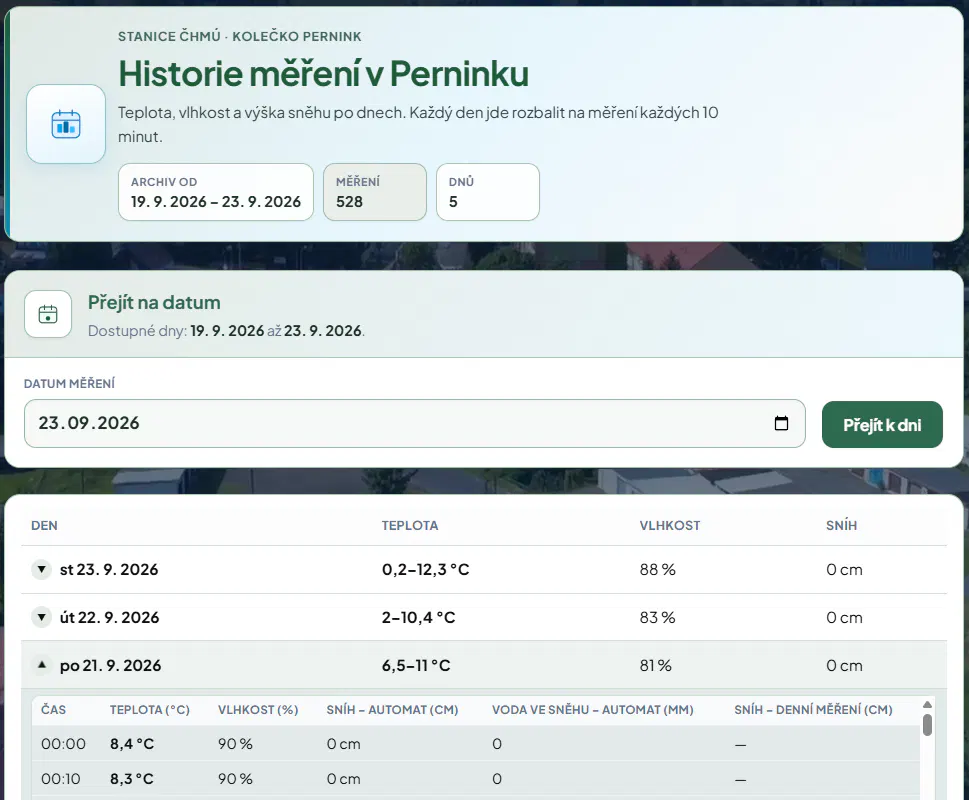Click the Datum měření input field
The width and height of the screenshot is (969, 800).
415,423
